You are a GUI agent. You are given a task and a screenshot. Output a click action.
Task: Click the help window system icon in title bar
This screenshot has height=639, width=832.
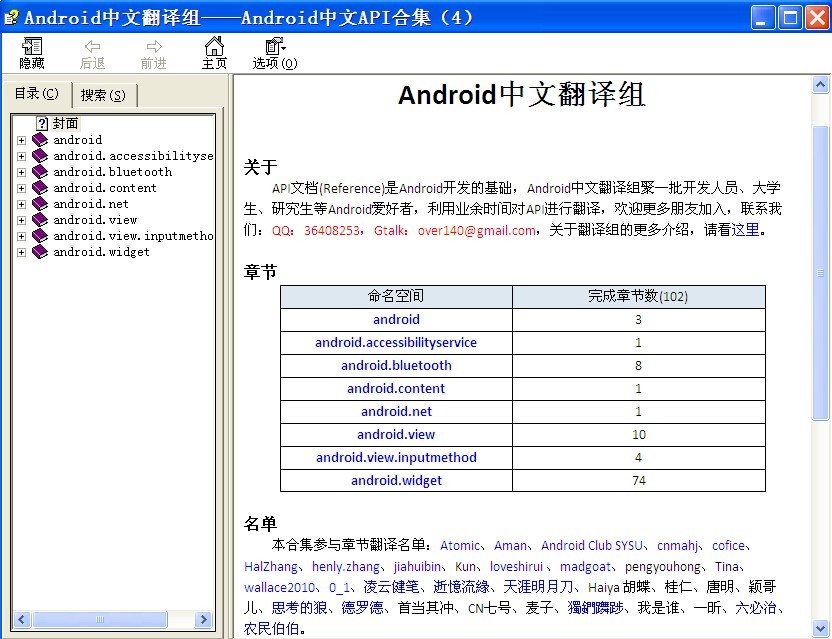(x=10, y=15)
